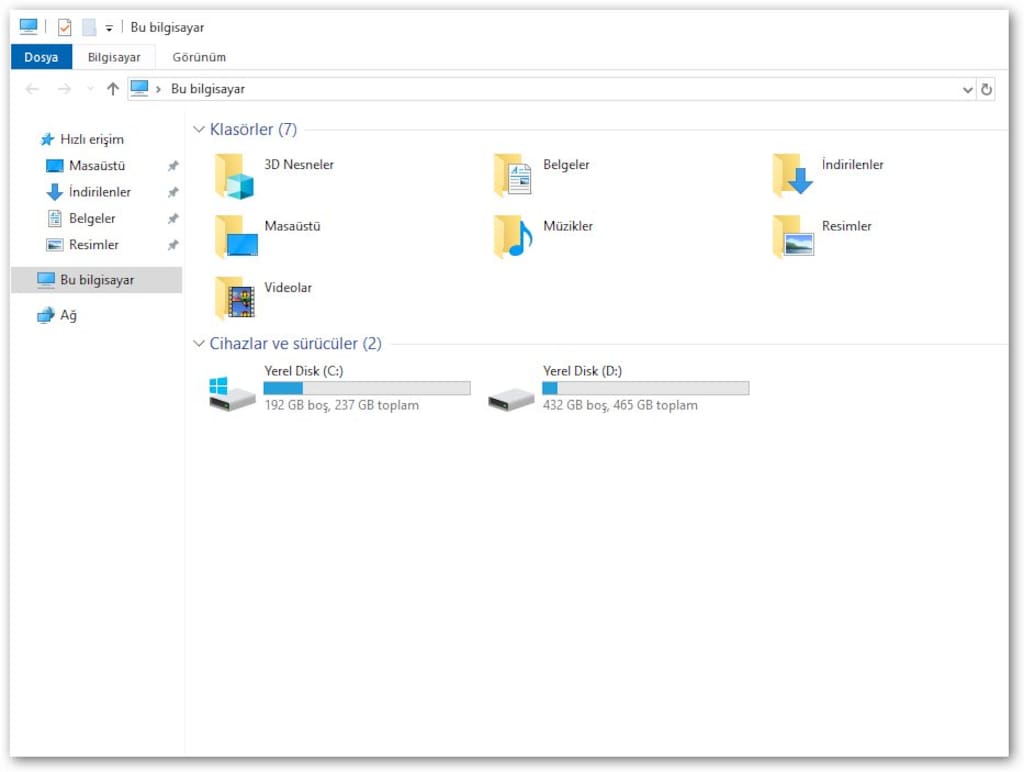Screen dimensions: 1024x772
Task: Click the D: drive capacity bar
Action: tap(646, 388)
